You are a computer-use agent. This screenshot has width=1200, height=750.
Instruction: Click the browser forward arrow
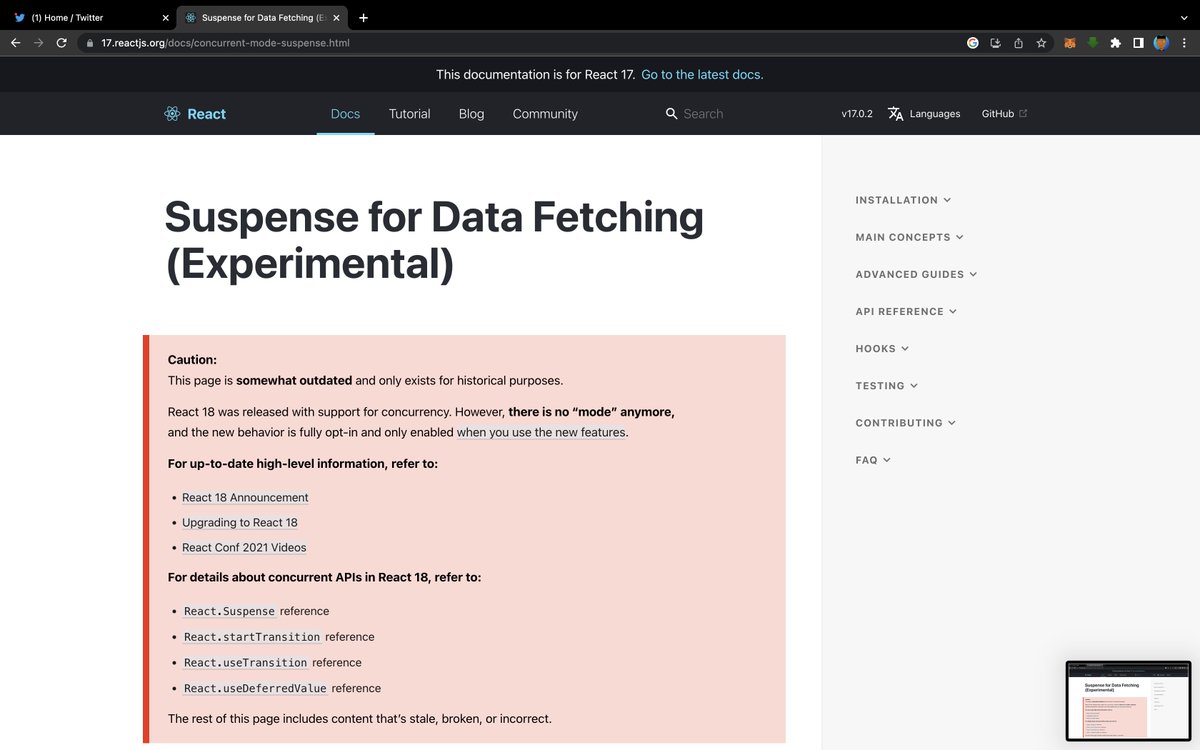pos(38,43)
